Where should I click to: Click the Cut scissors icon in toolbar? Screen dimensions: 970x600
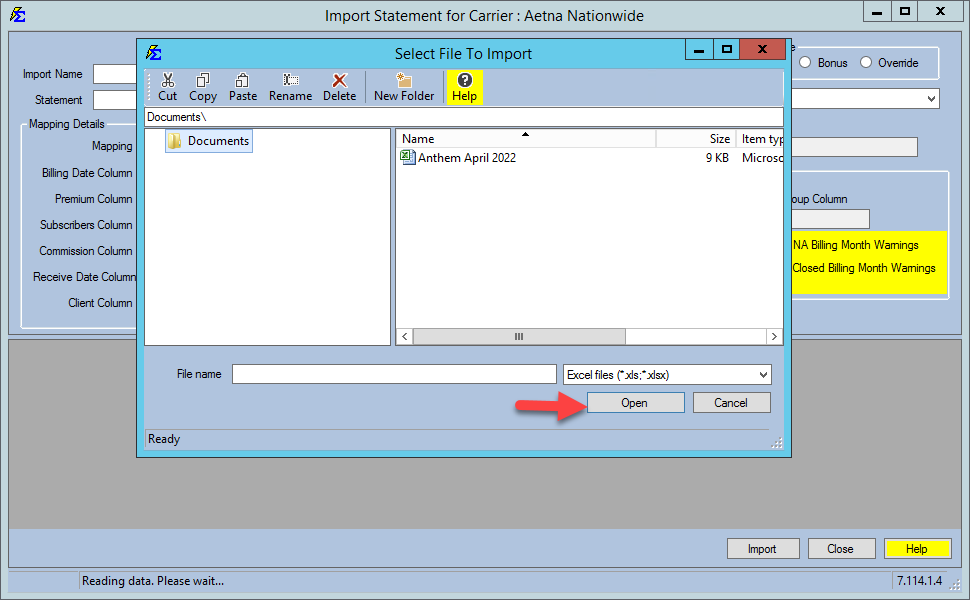coord(167,87)
